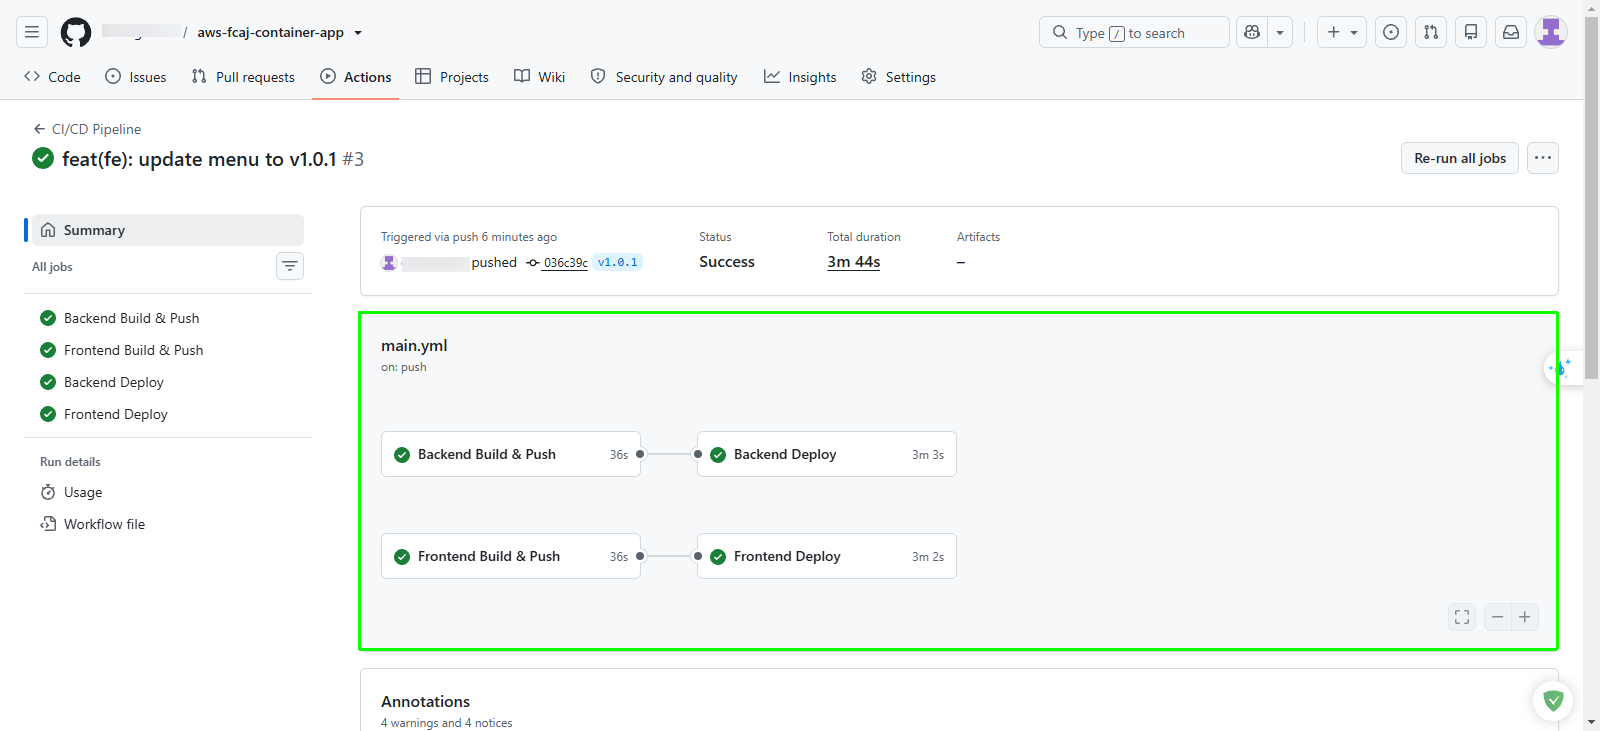The image size is (1600, 731).
Task: Zoom out of the workflow graph
Action: coord(1497,617)
